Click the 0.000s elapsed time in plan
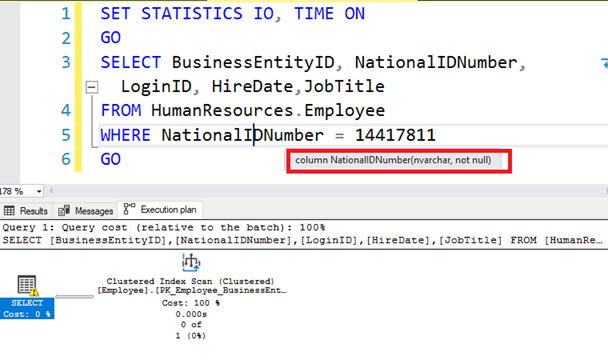This screenshot has height=360, width=608. click(x=191, y=314)
